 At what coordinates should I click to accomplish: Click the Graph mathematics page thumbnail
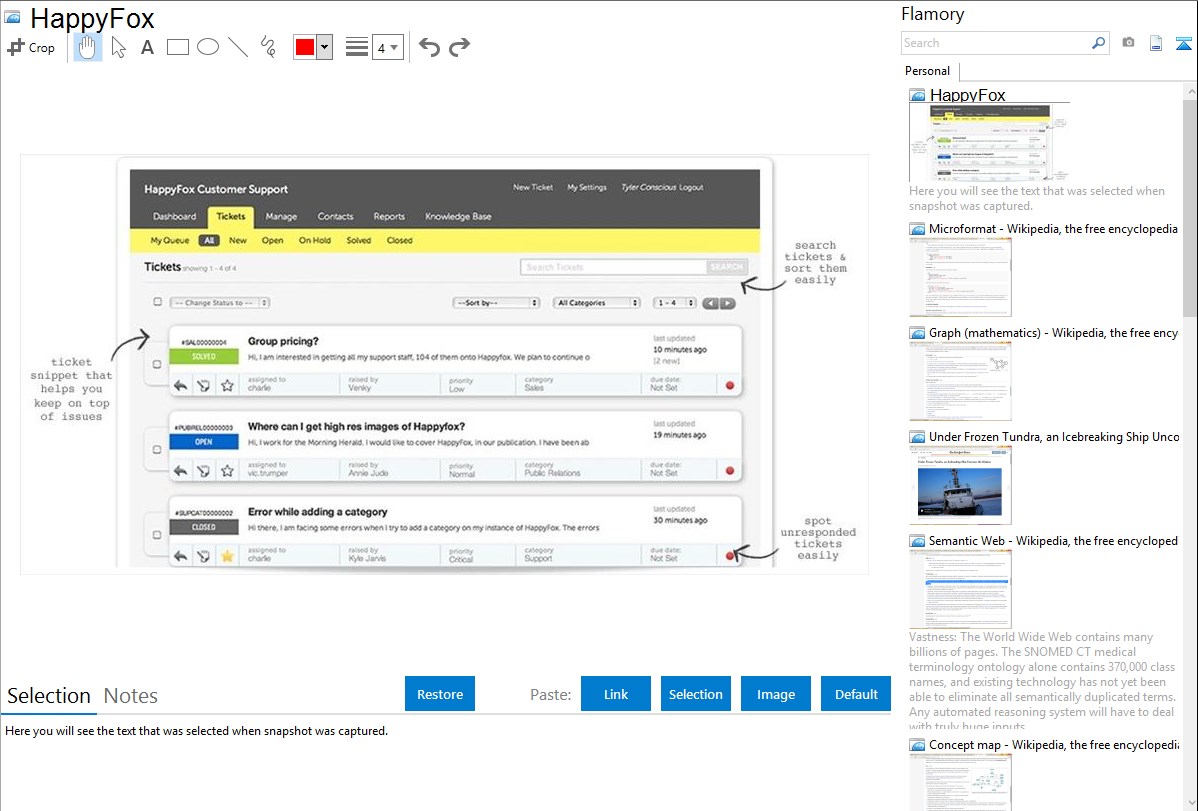[960, 381]
